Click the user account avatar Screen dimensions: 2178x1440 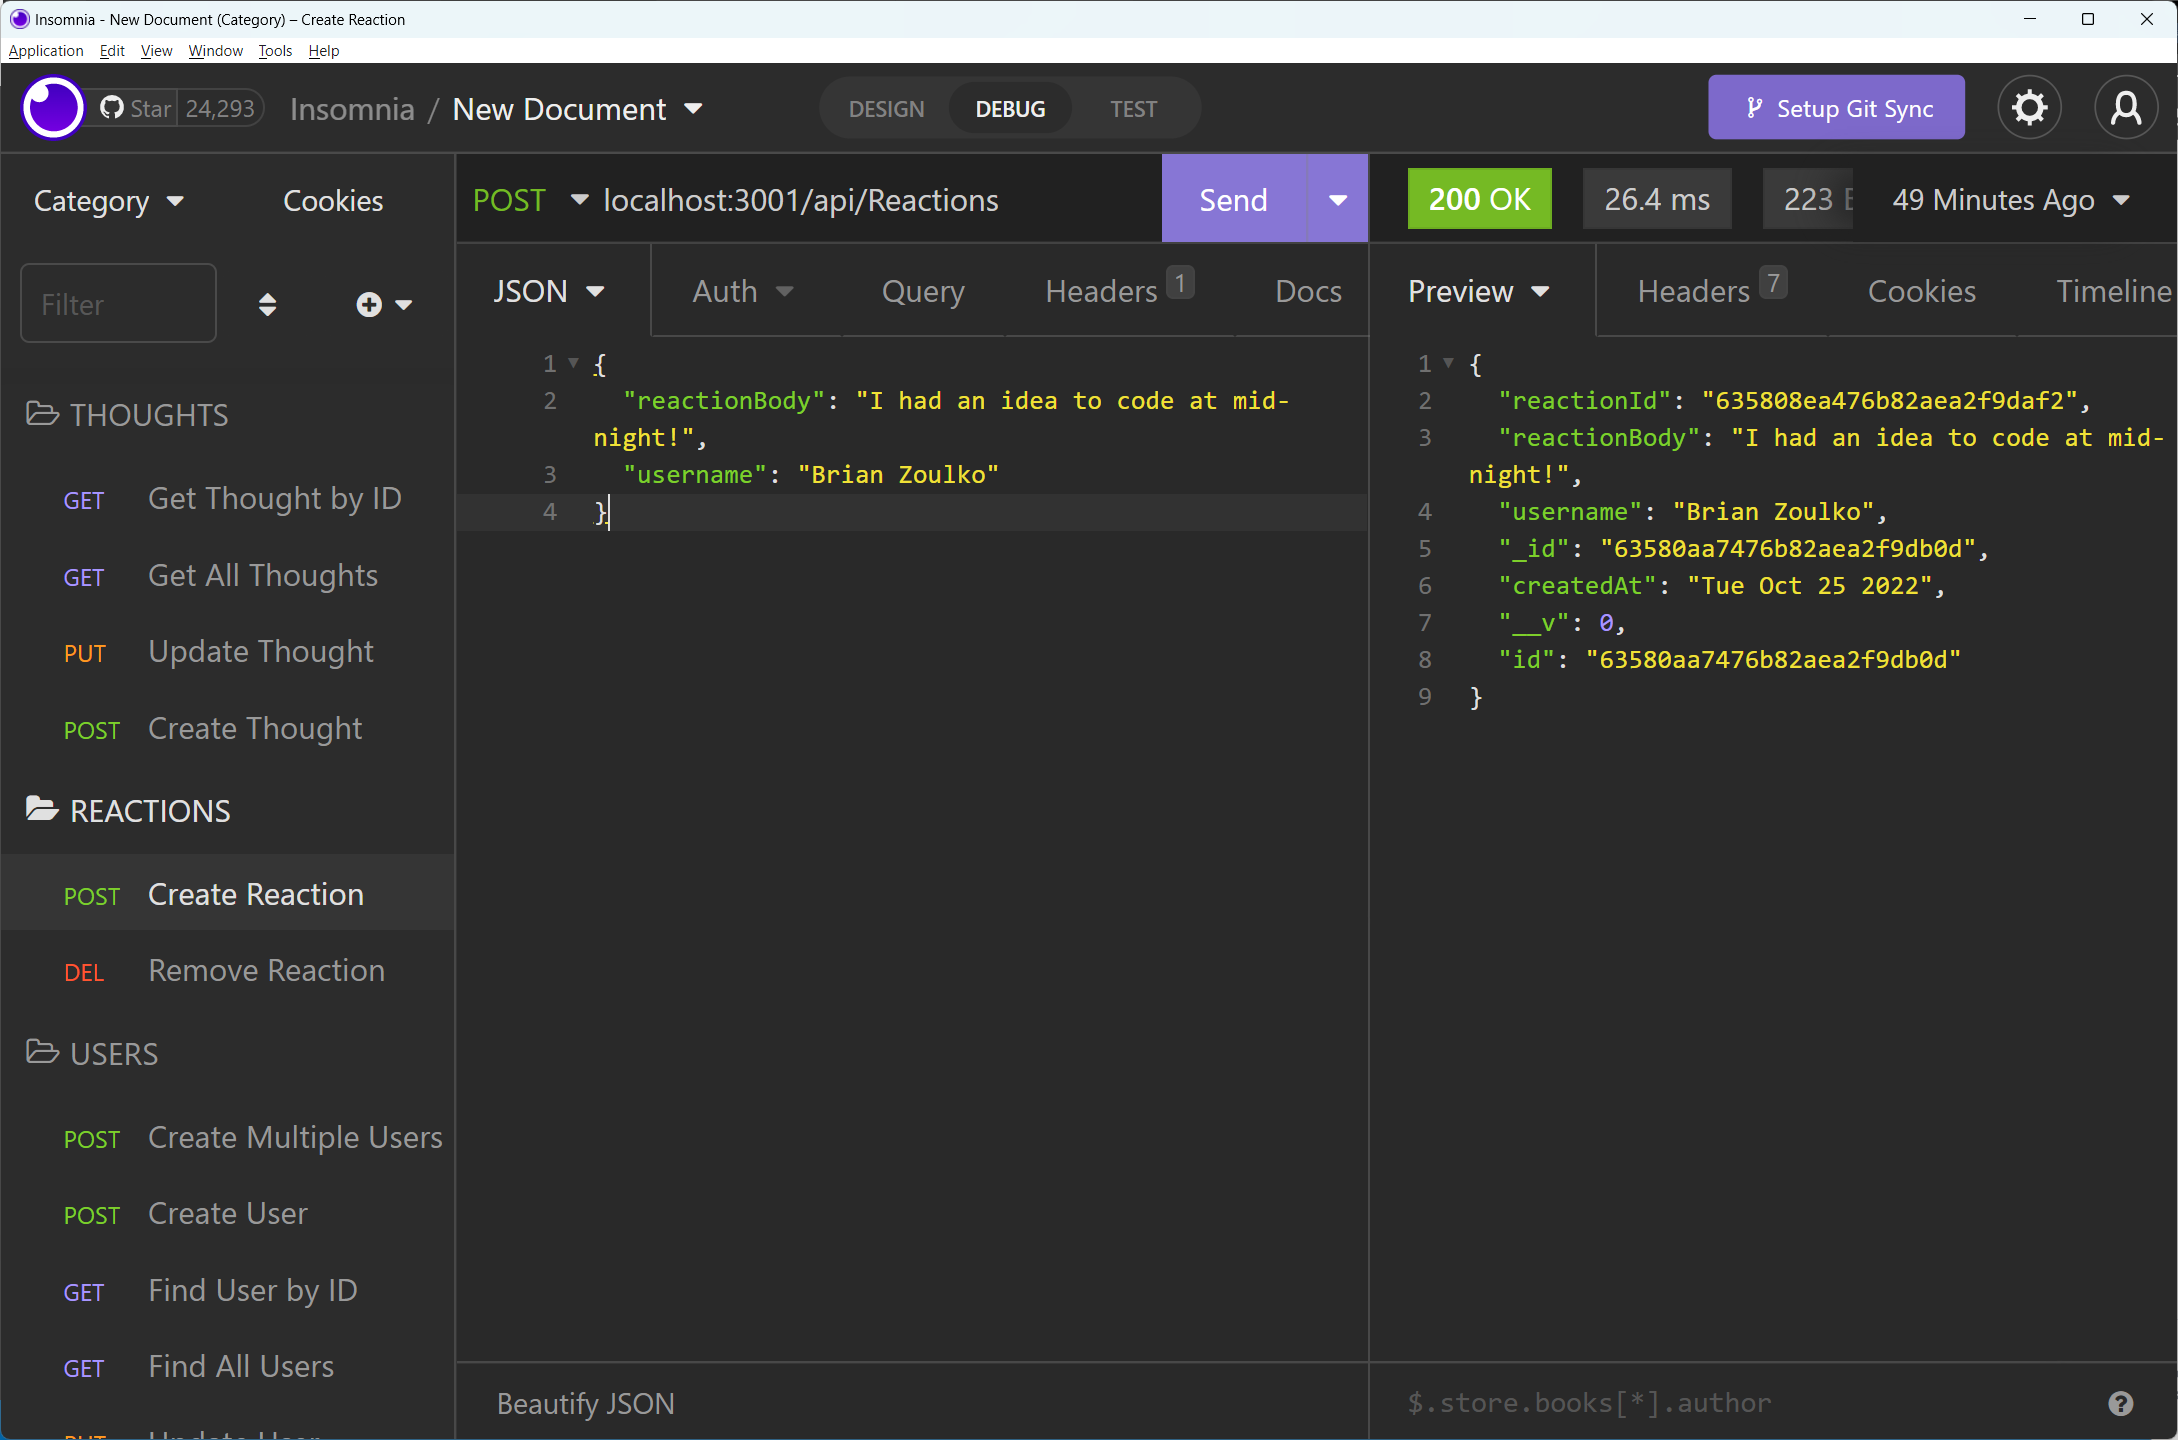(2126, 107)
